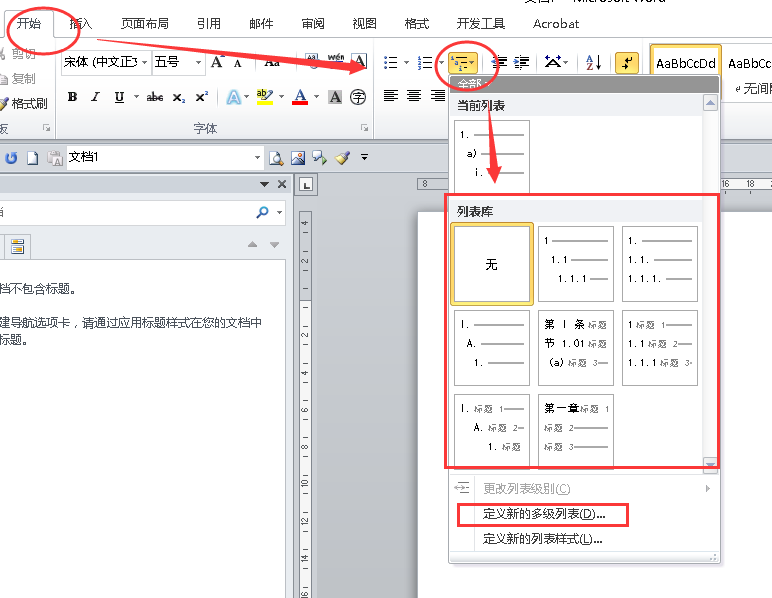This screenshot has width=772, height=598.
Task: Toggle bold formatting
Action: click(x=72, y=97)
